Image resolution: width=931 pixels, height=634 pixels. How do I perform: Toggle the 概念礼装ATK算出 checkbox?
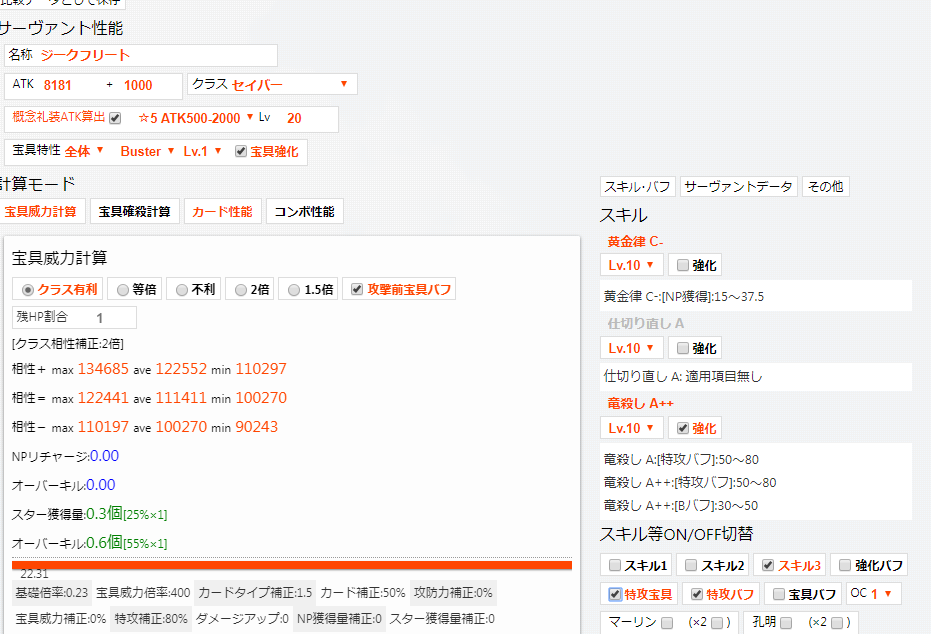tap(115, 118)
